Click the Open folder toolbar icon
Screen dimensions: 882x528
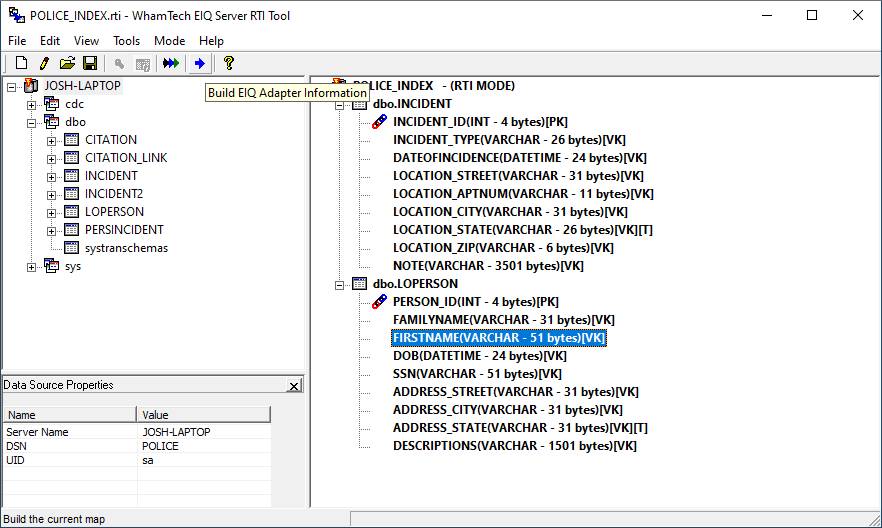[x=67, y=63]
